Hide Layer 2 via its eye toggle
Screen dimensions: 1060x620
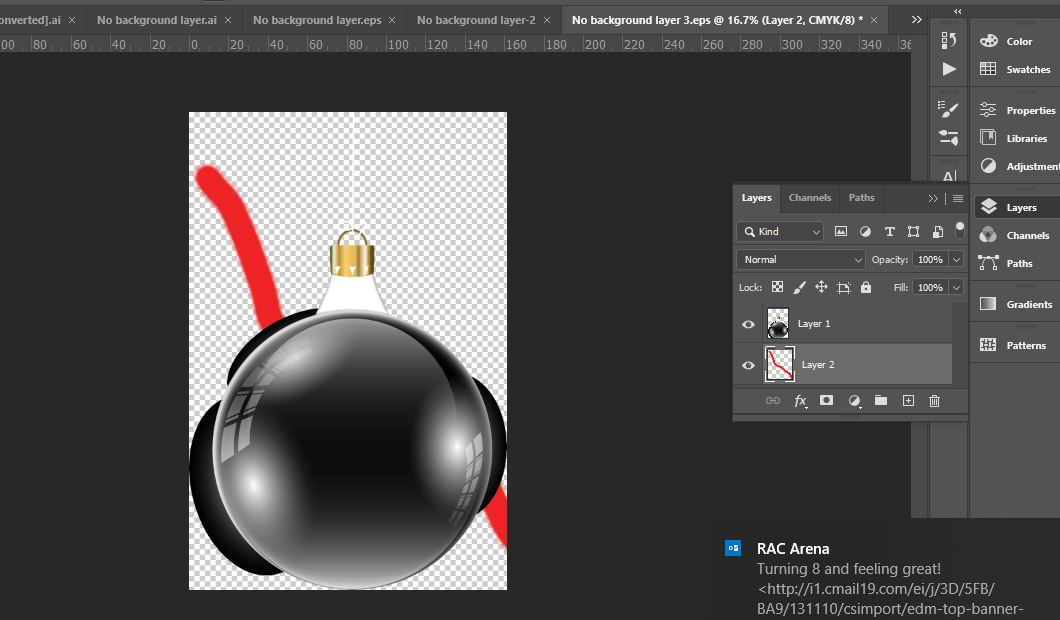pos(748,365)
